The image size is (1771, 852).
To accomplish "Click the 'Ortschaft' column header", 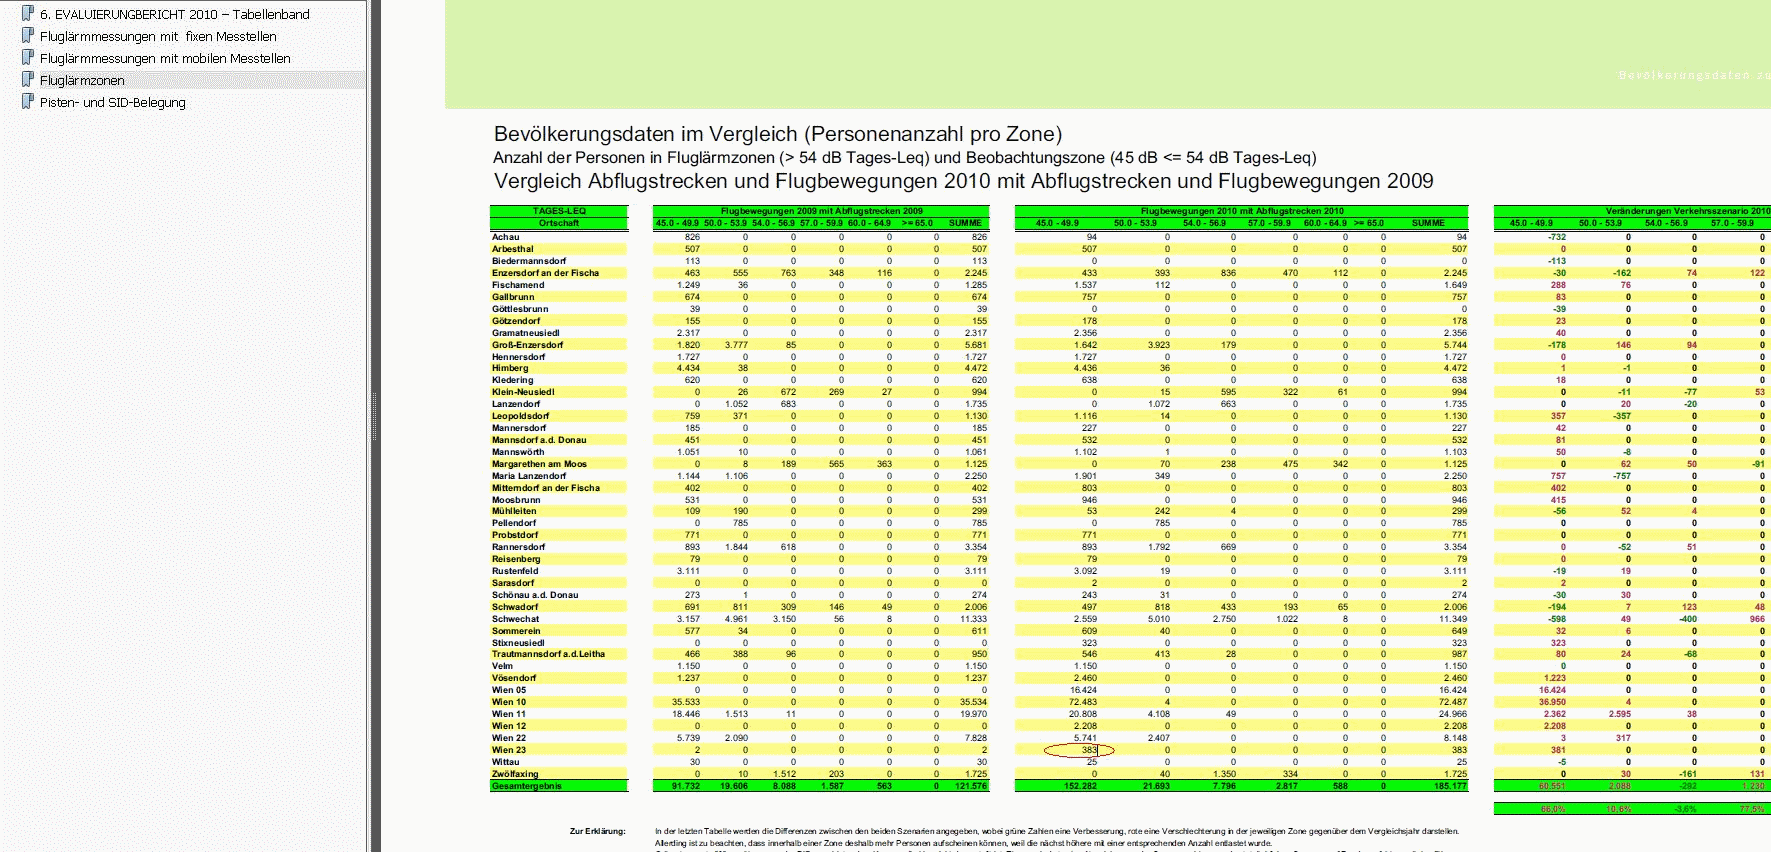I will (559, 223).
